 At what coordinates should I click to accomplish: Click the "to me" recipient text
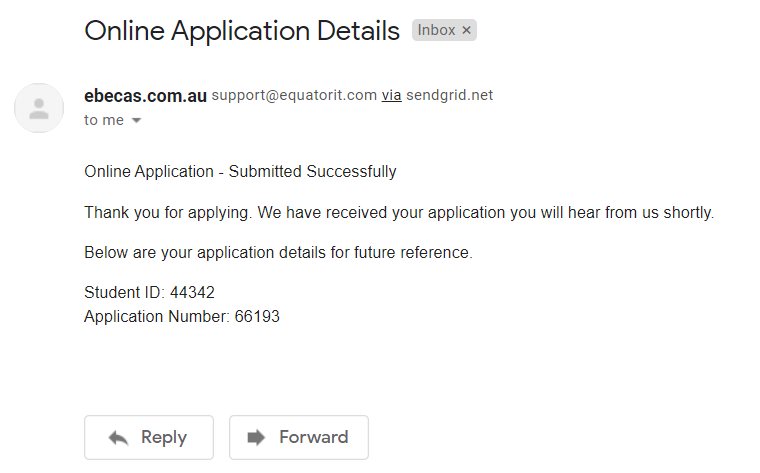(104, 120)
